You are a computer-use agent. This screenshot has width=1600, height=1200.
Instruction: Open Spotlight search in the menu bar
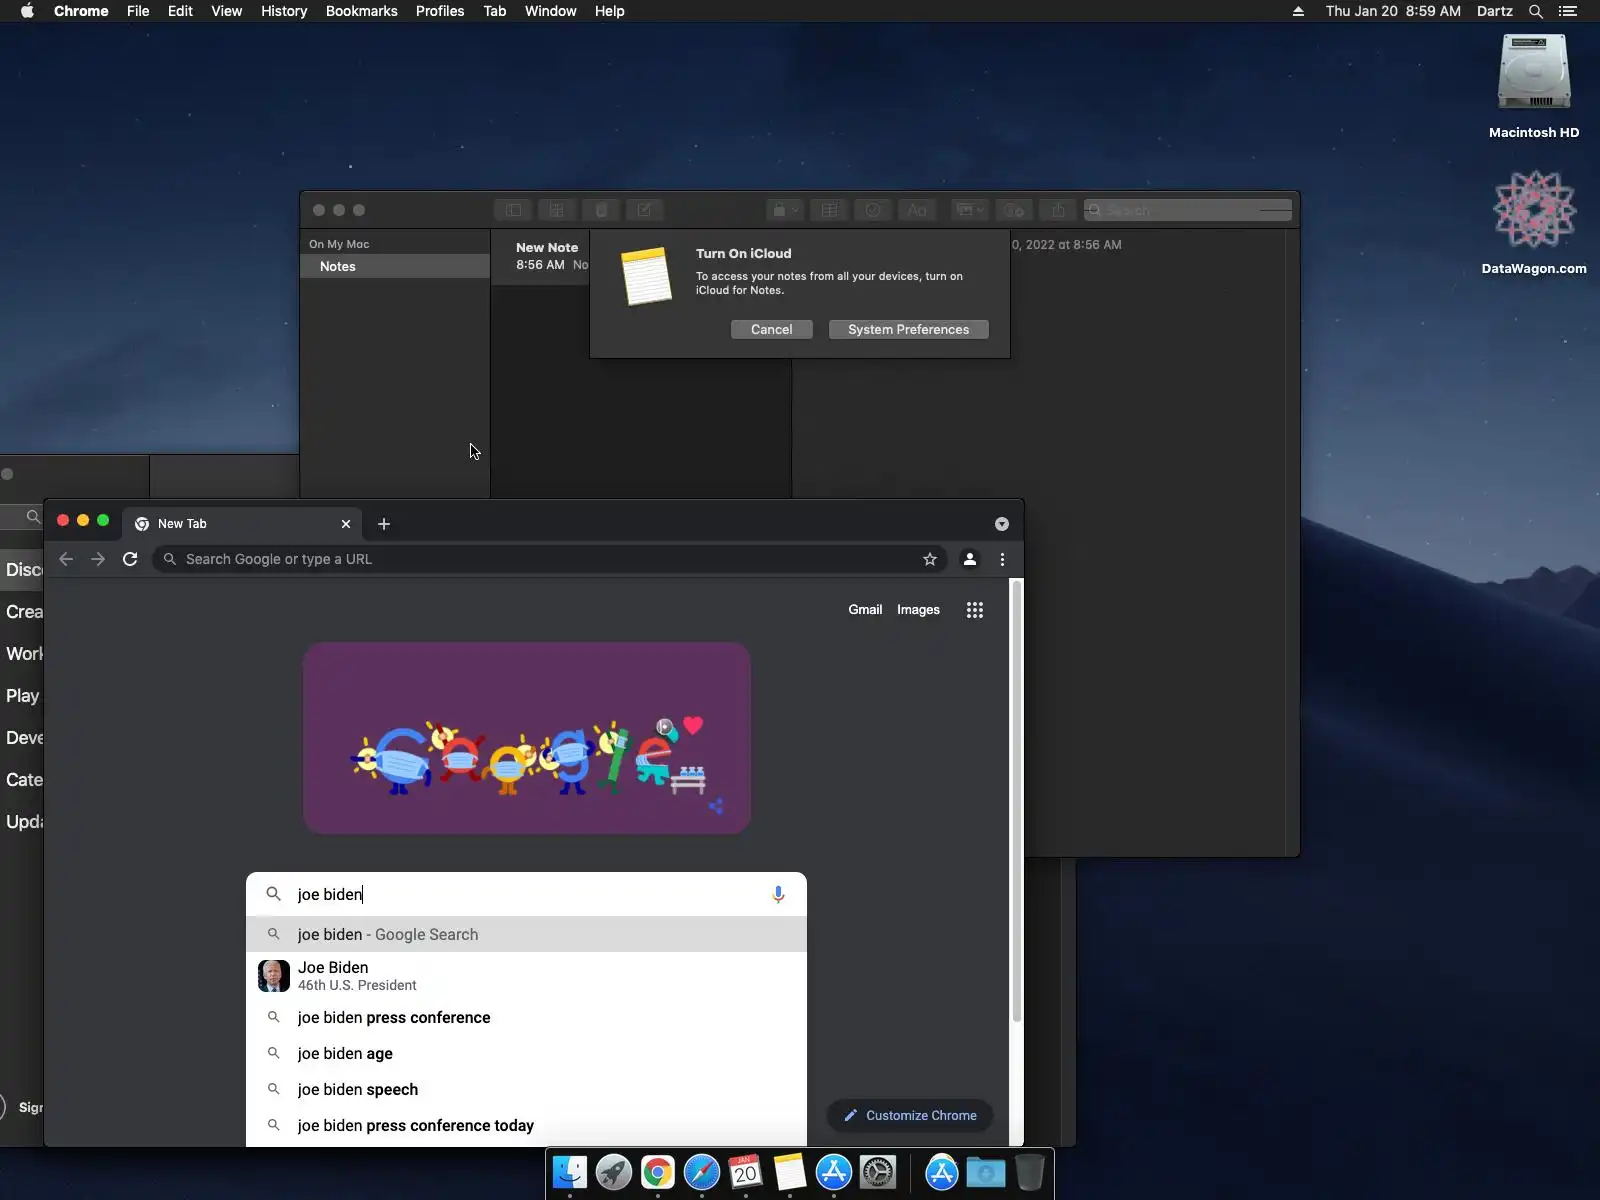point(1536,11)
